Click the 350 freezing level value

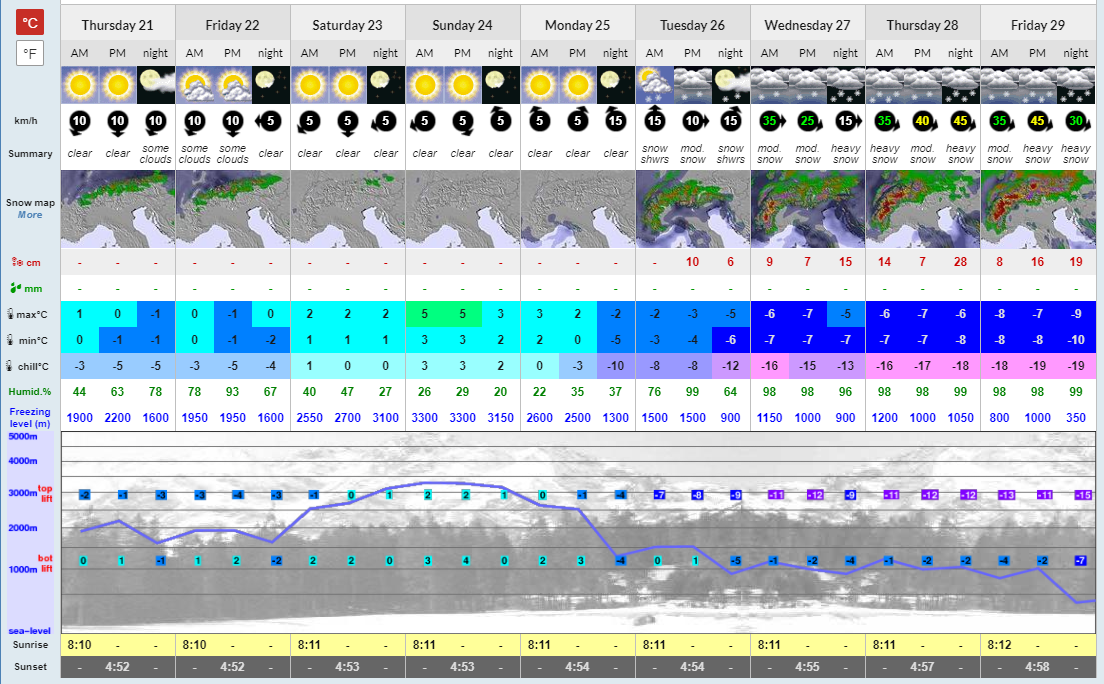click(x=1076, y=418)
